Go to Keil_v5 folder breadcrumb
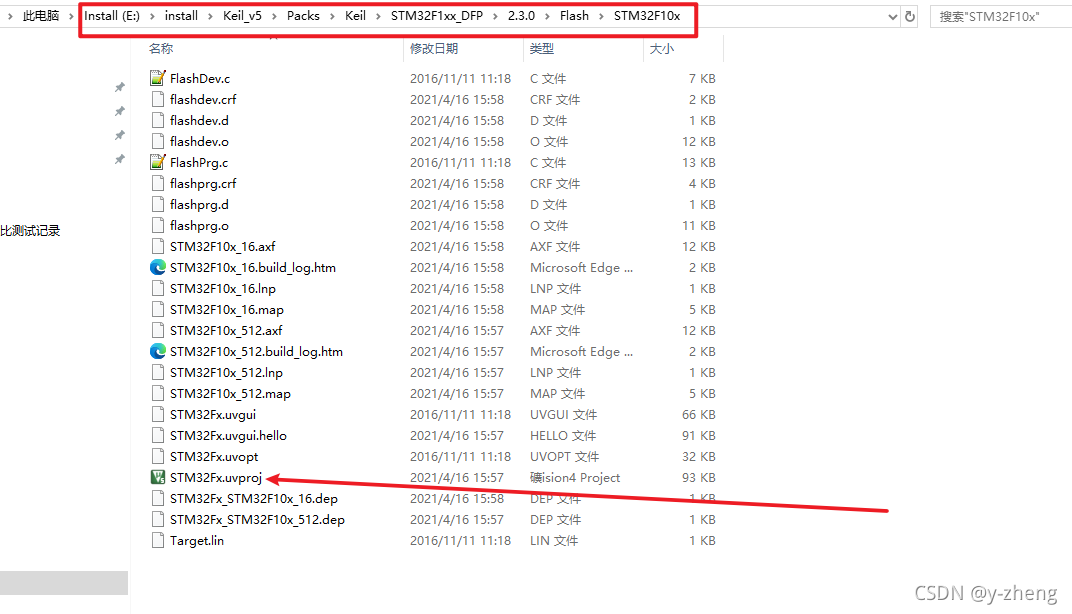Viewport: 1072px width, 614px height. coord(242,16)
